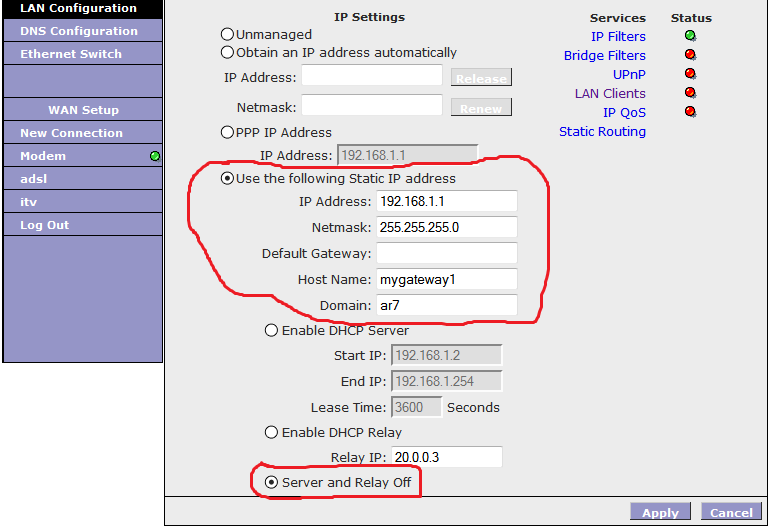Open the IP QoS link
The width and height of the screenshot is (768, 531).
coord(624,113)
